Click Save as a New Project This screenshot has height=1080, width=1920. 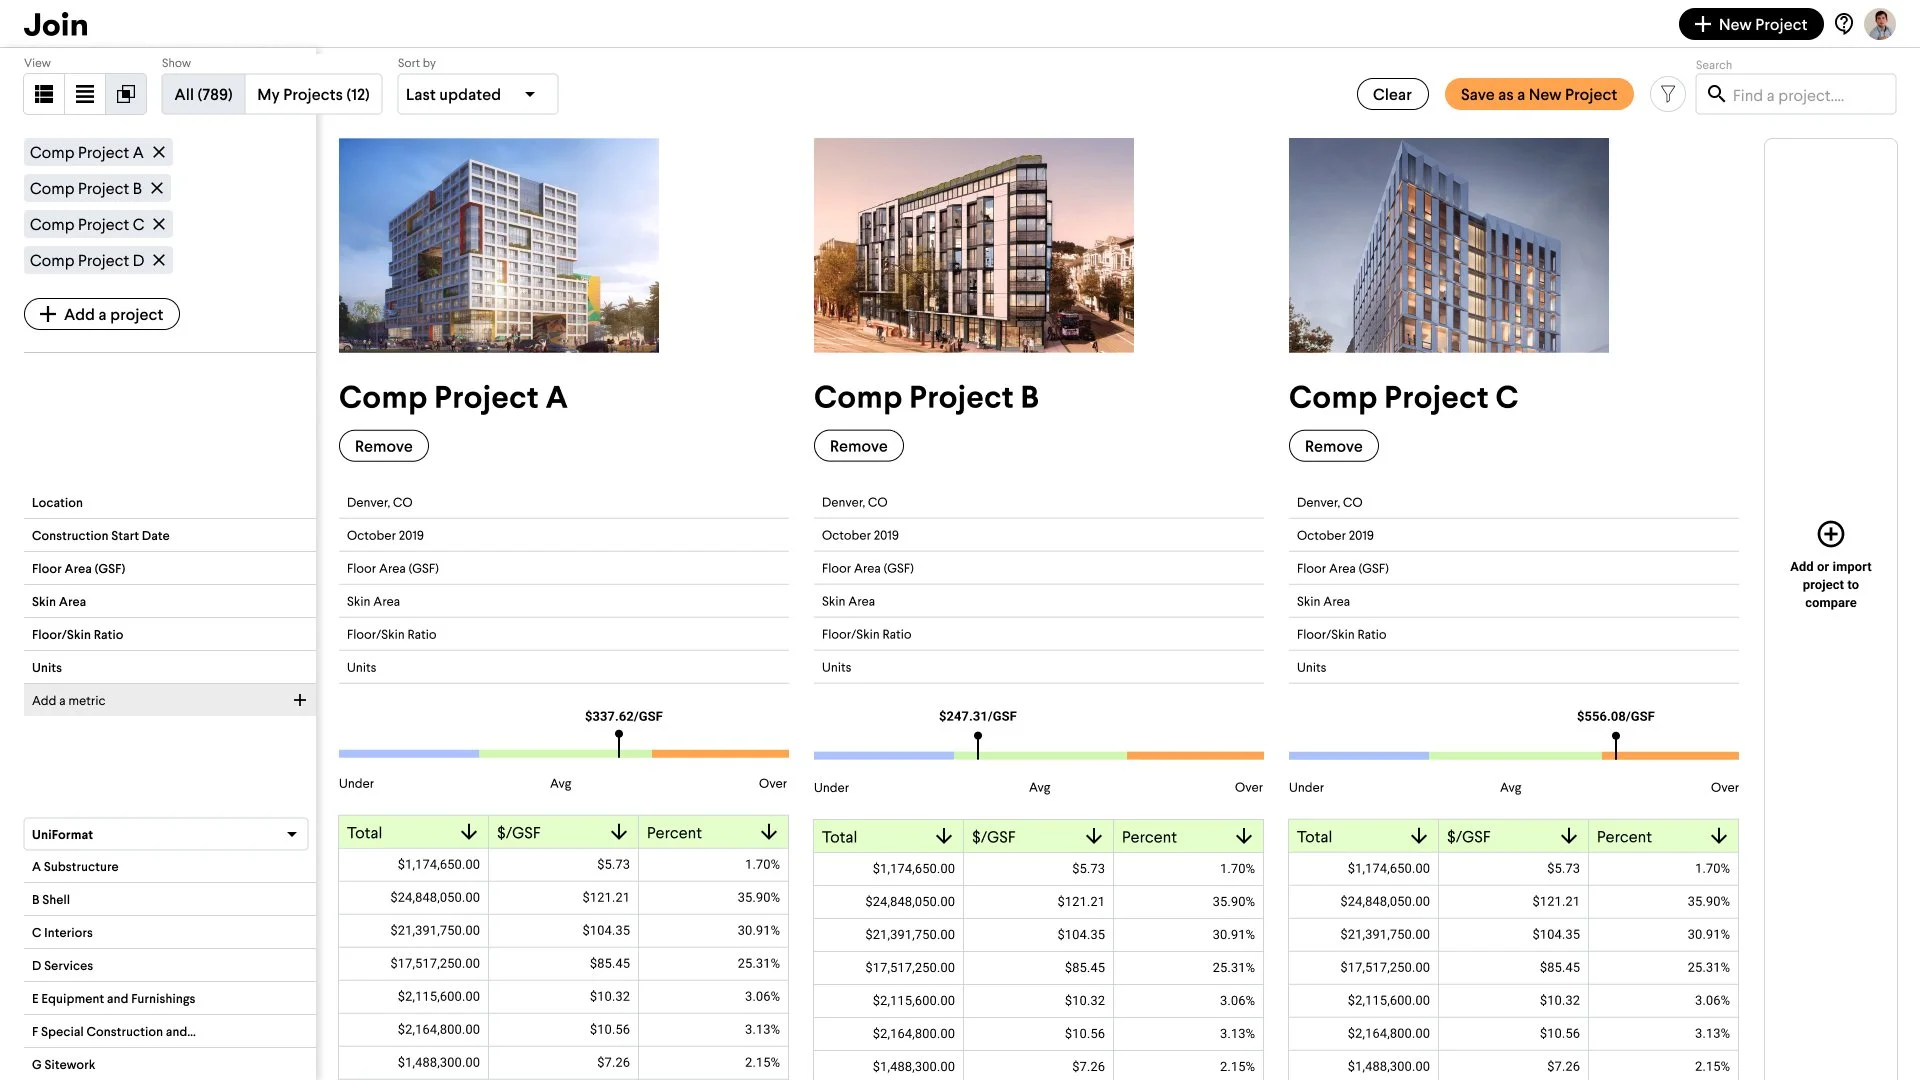coord(1538,94)
